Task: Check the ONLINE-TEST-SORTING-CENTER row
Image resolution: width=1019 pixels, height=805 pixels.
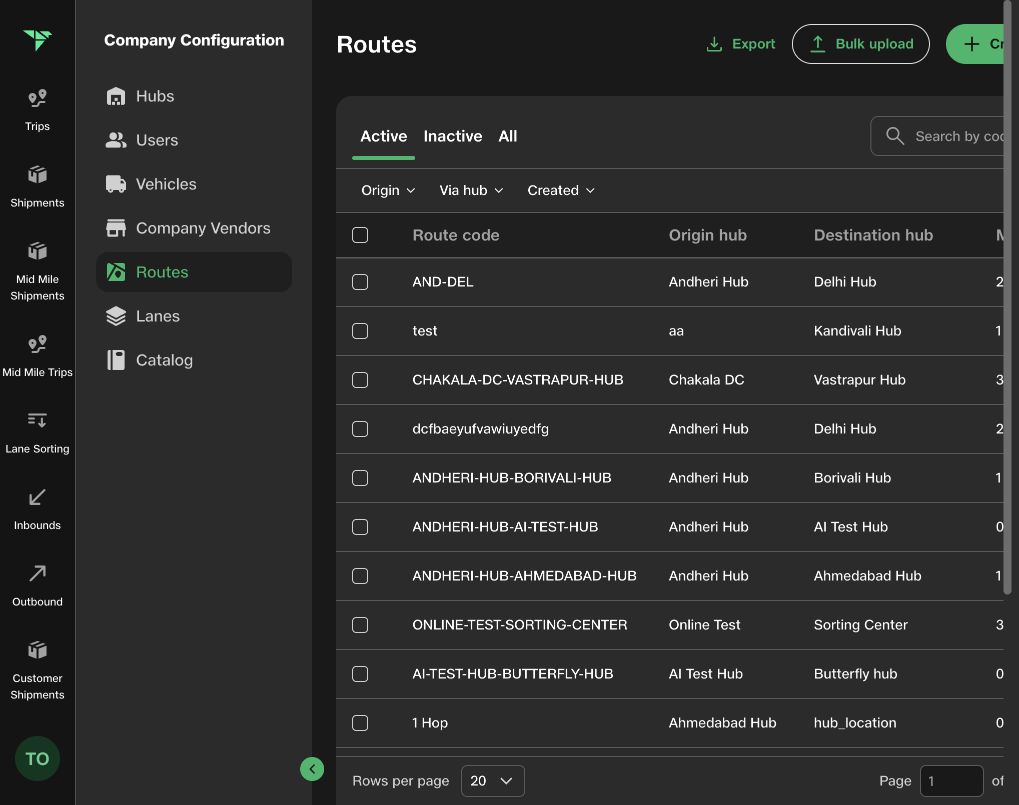Action: (x=360, y=625)
